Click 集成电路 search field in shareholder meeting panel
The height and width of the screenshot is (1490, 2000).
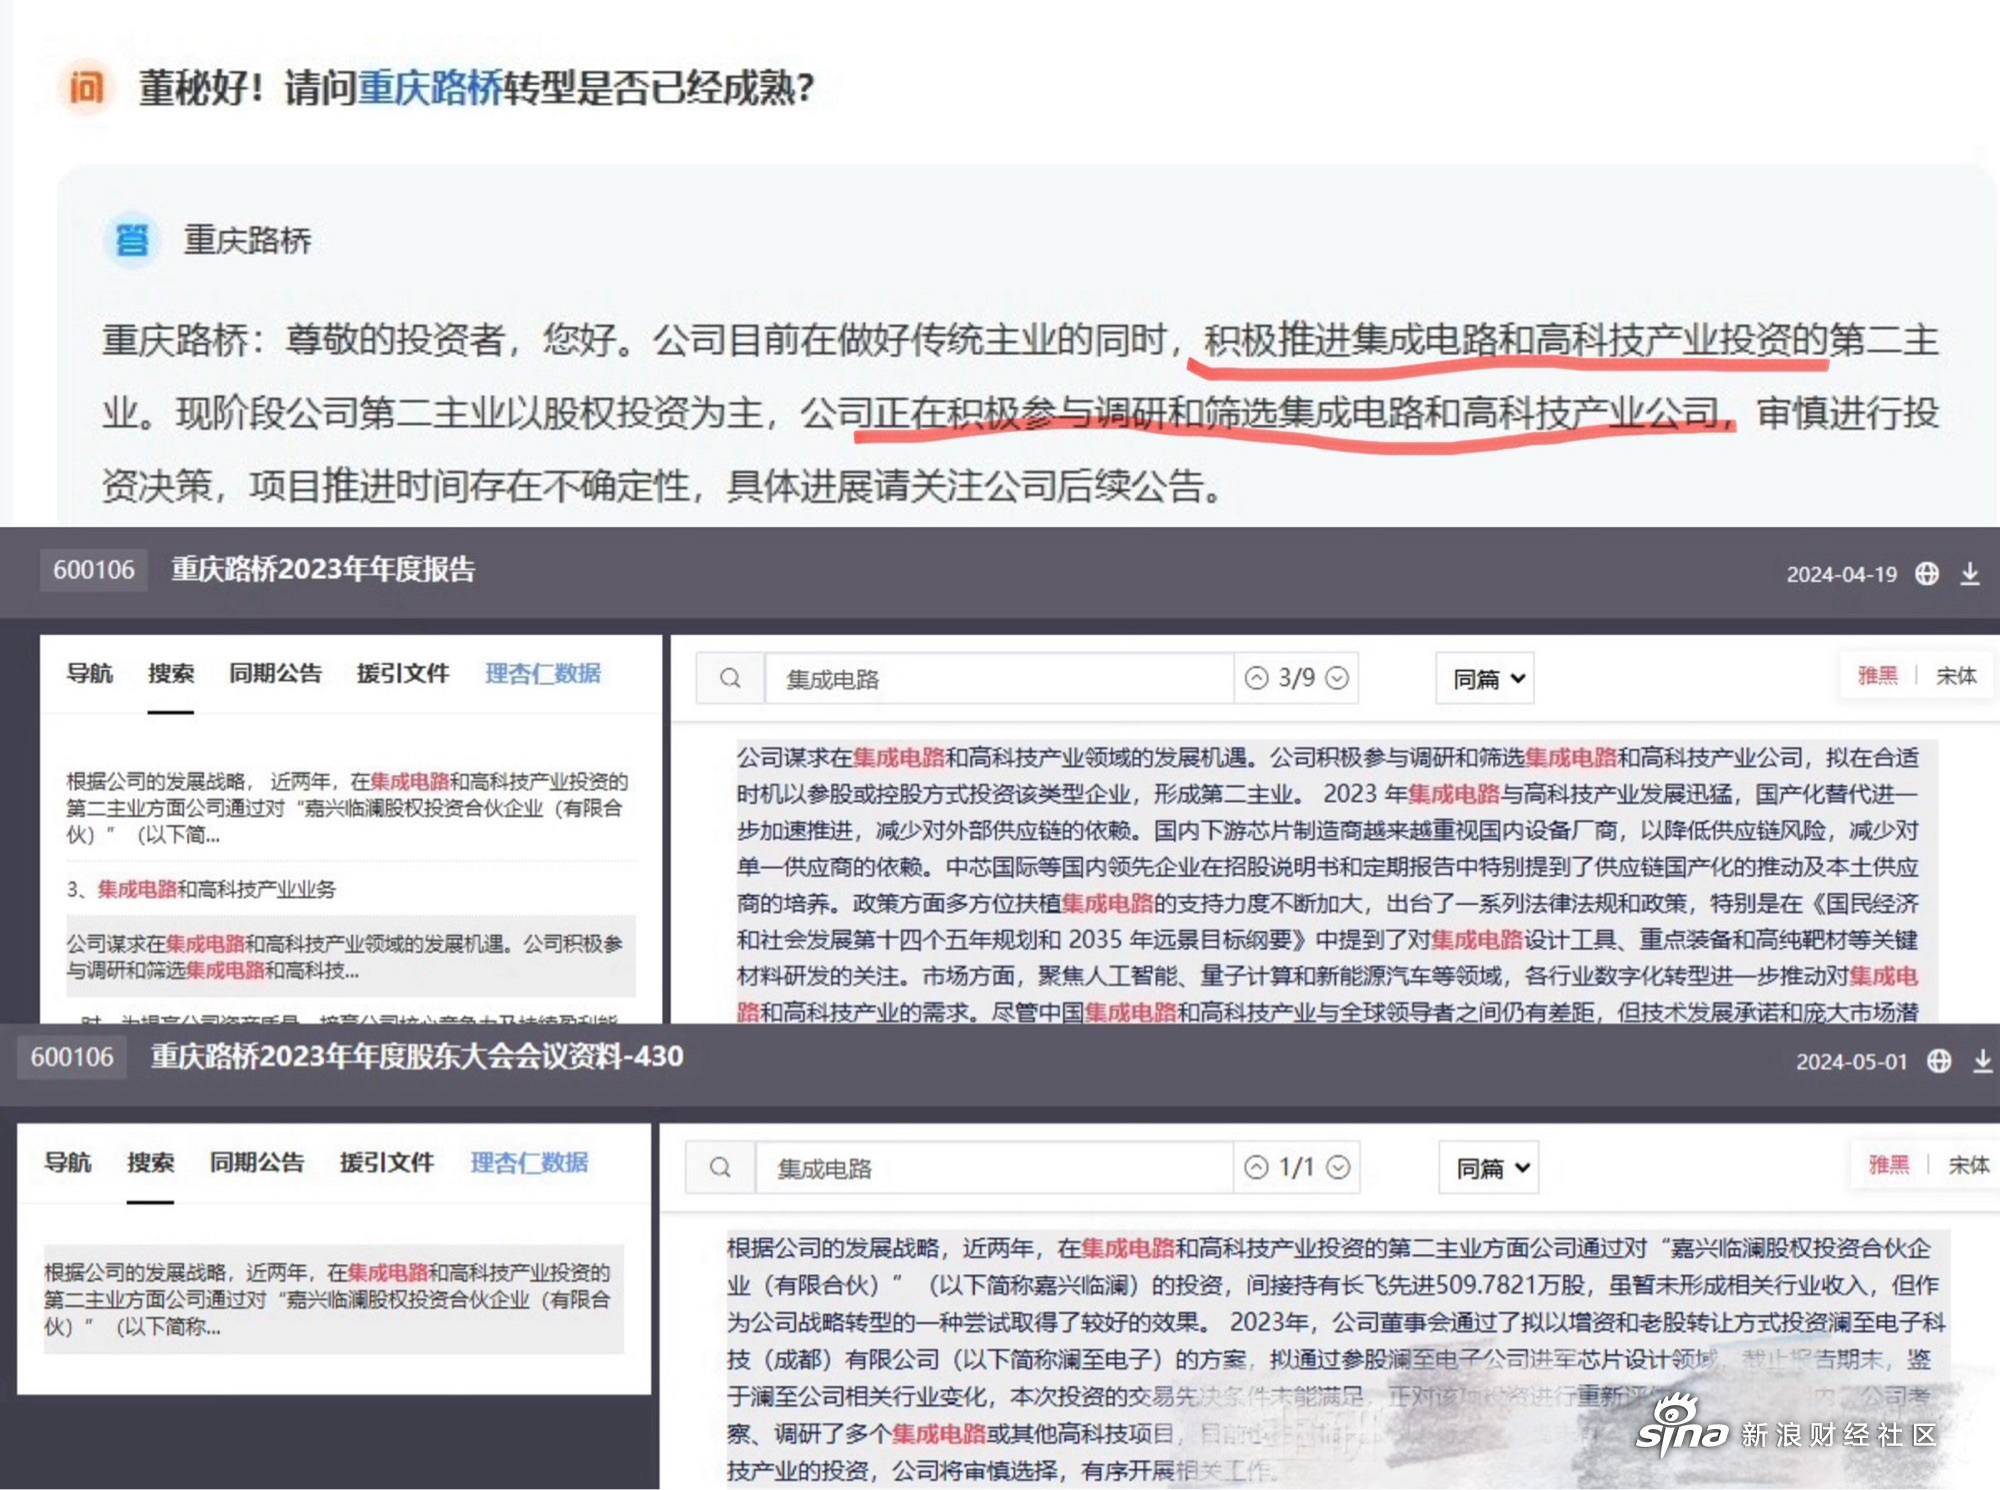(x=994, y=1167)
